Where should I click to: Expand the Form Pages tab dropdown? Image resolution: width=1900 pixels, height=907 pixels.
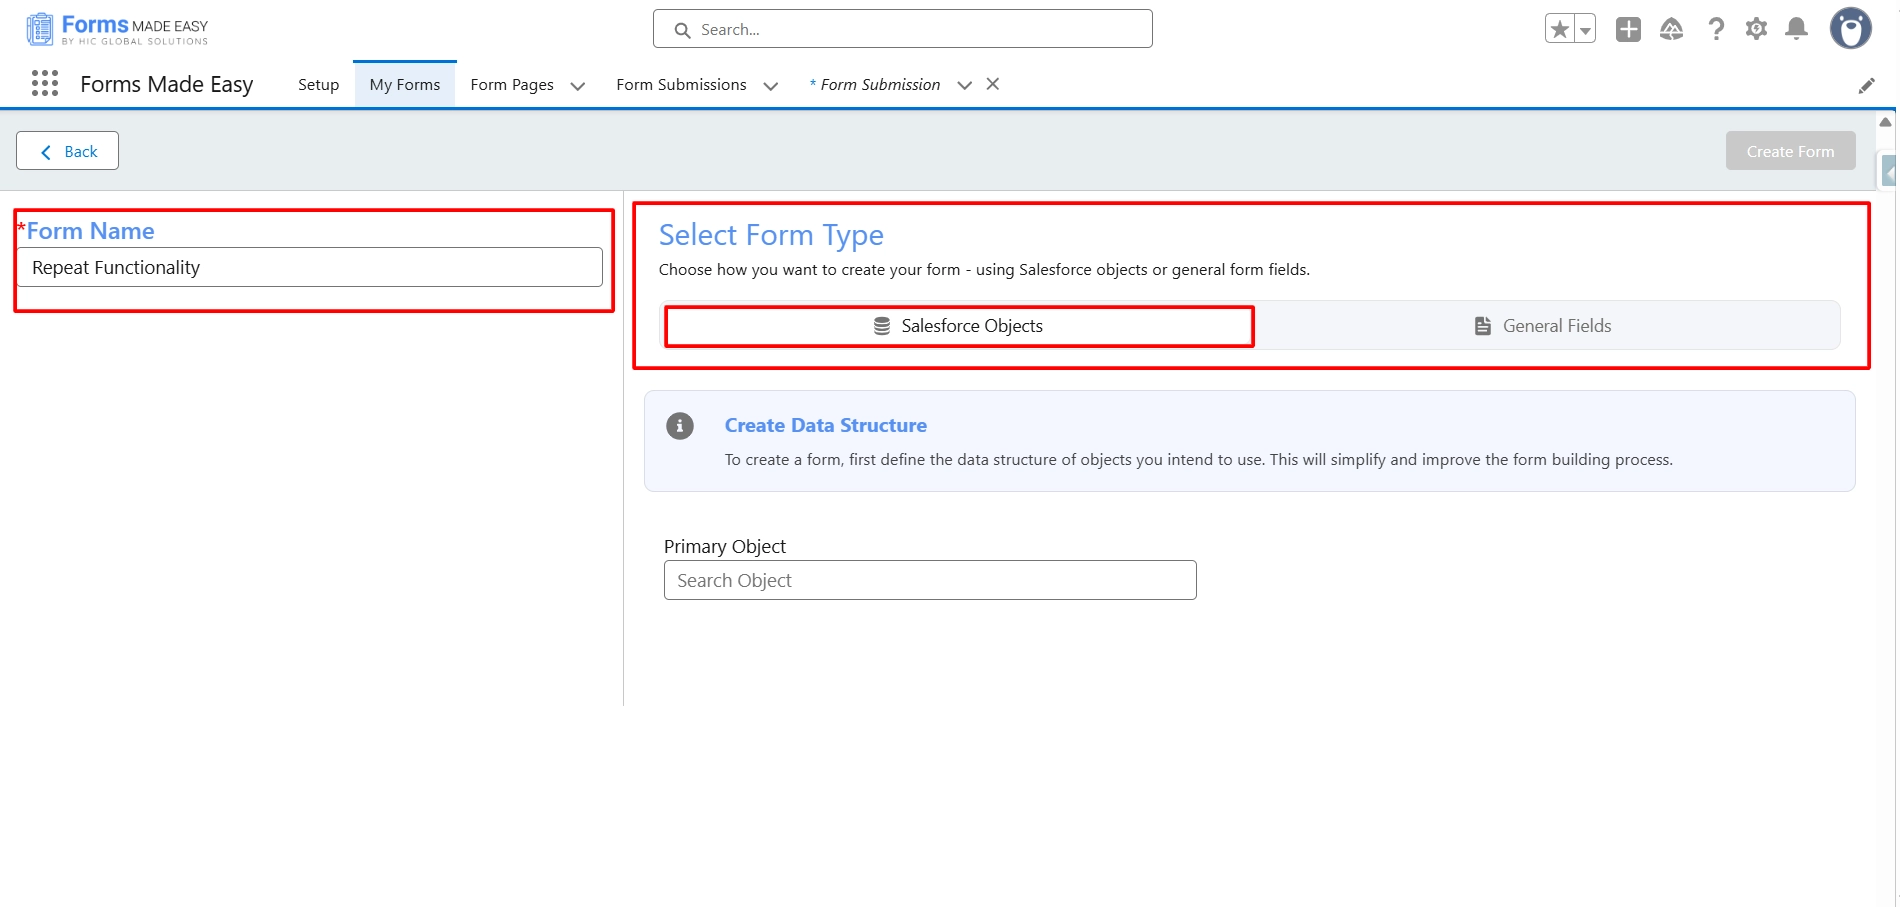coord(578,86)
